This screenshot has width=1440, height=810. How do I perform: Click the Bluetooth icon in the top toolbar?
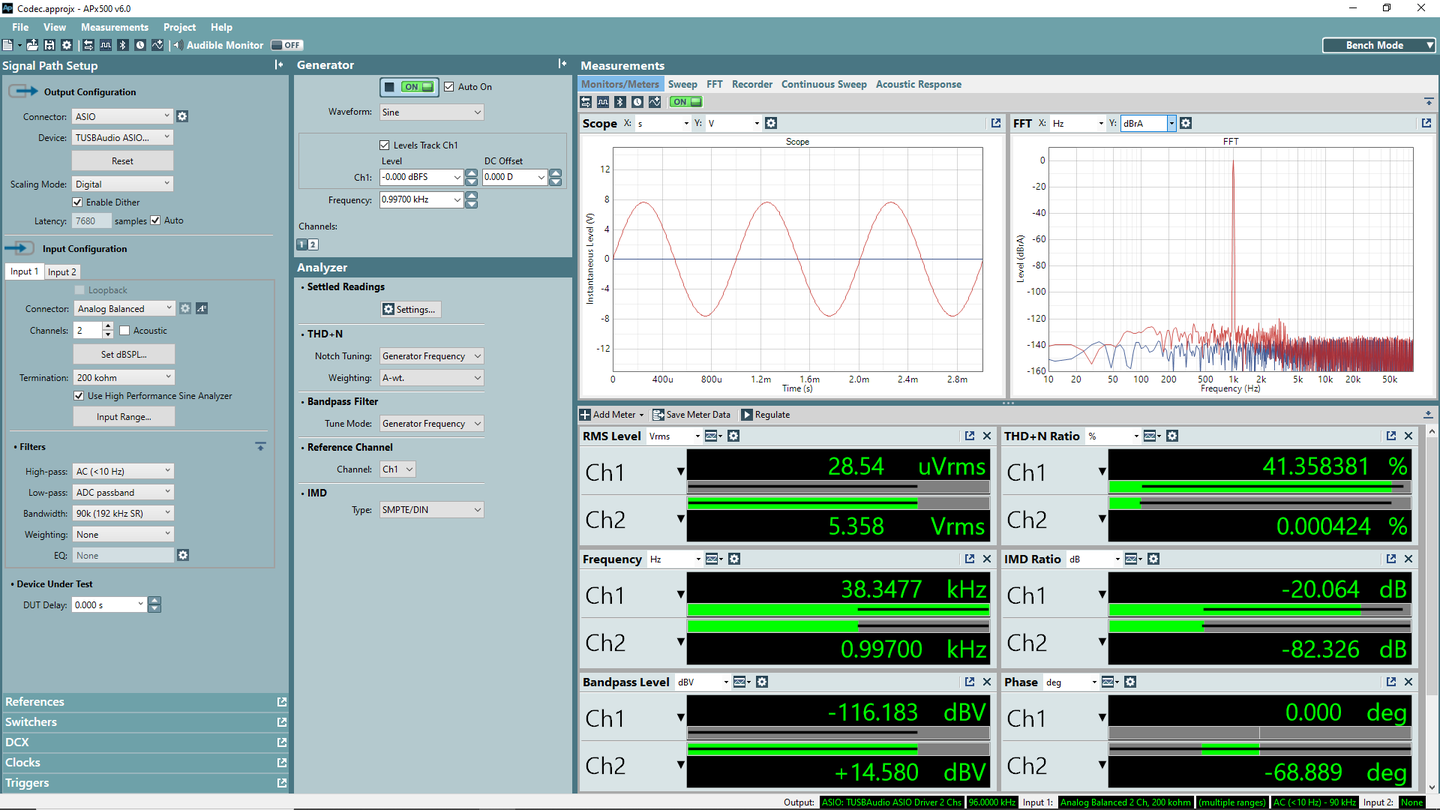coord(123,45)
